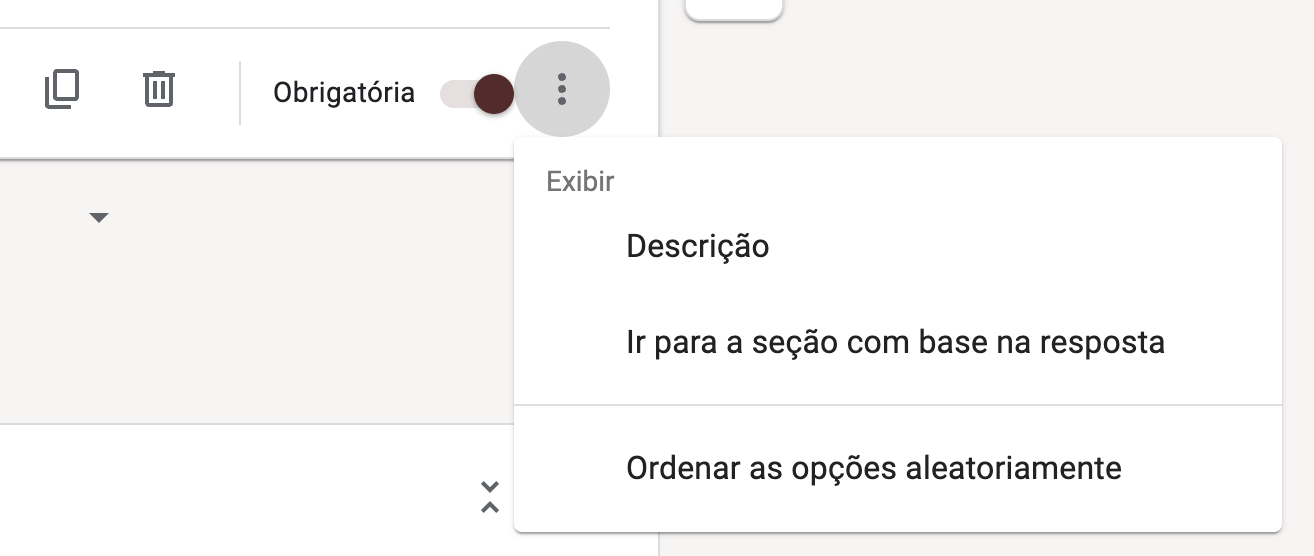Open the small dropdown arrow in the gray section
This screenshot has width=1314, height=556.
98,217
